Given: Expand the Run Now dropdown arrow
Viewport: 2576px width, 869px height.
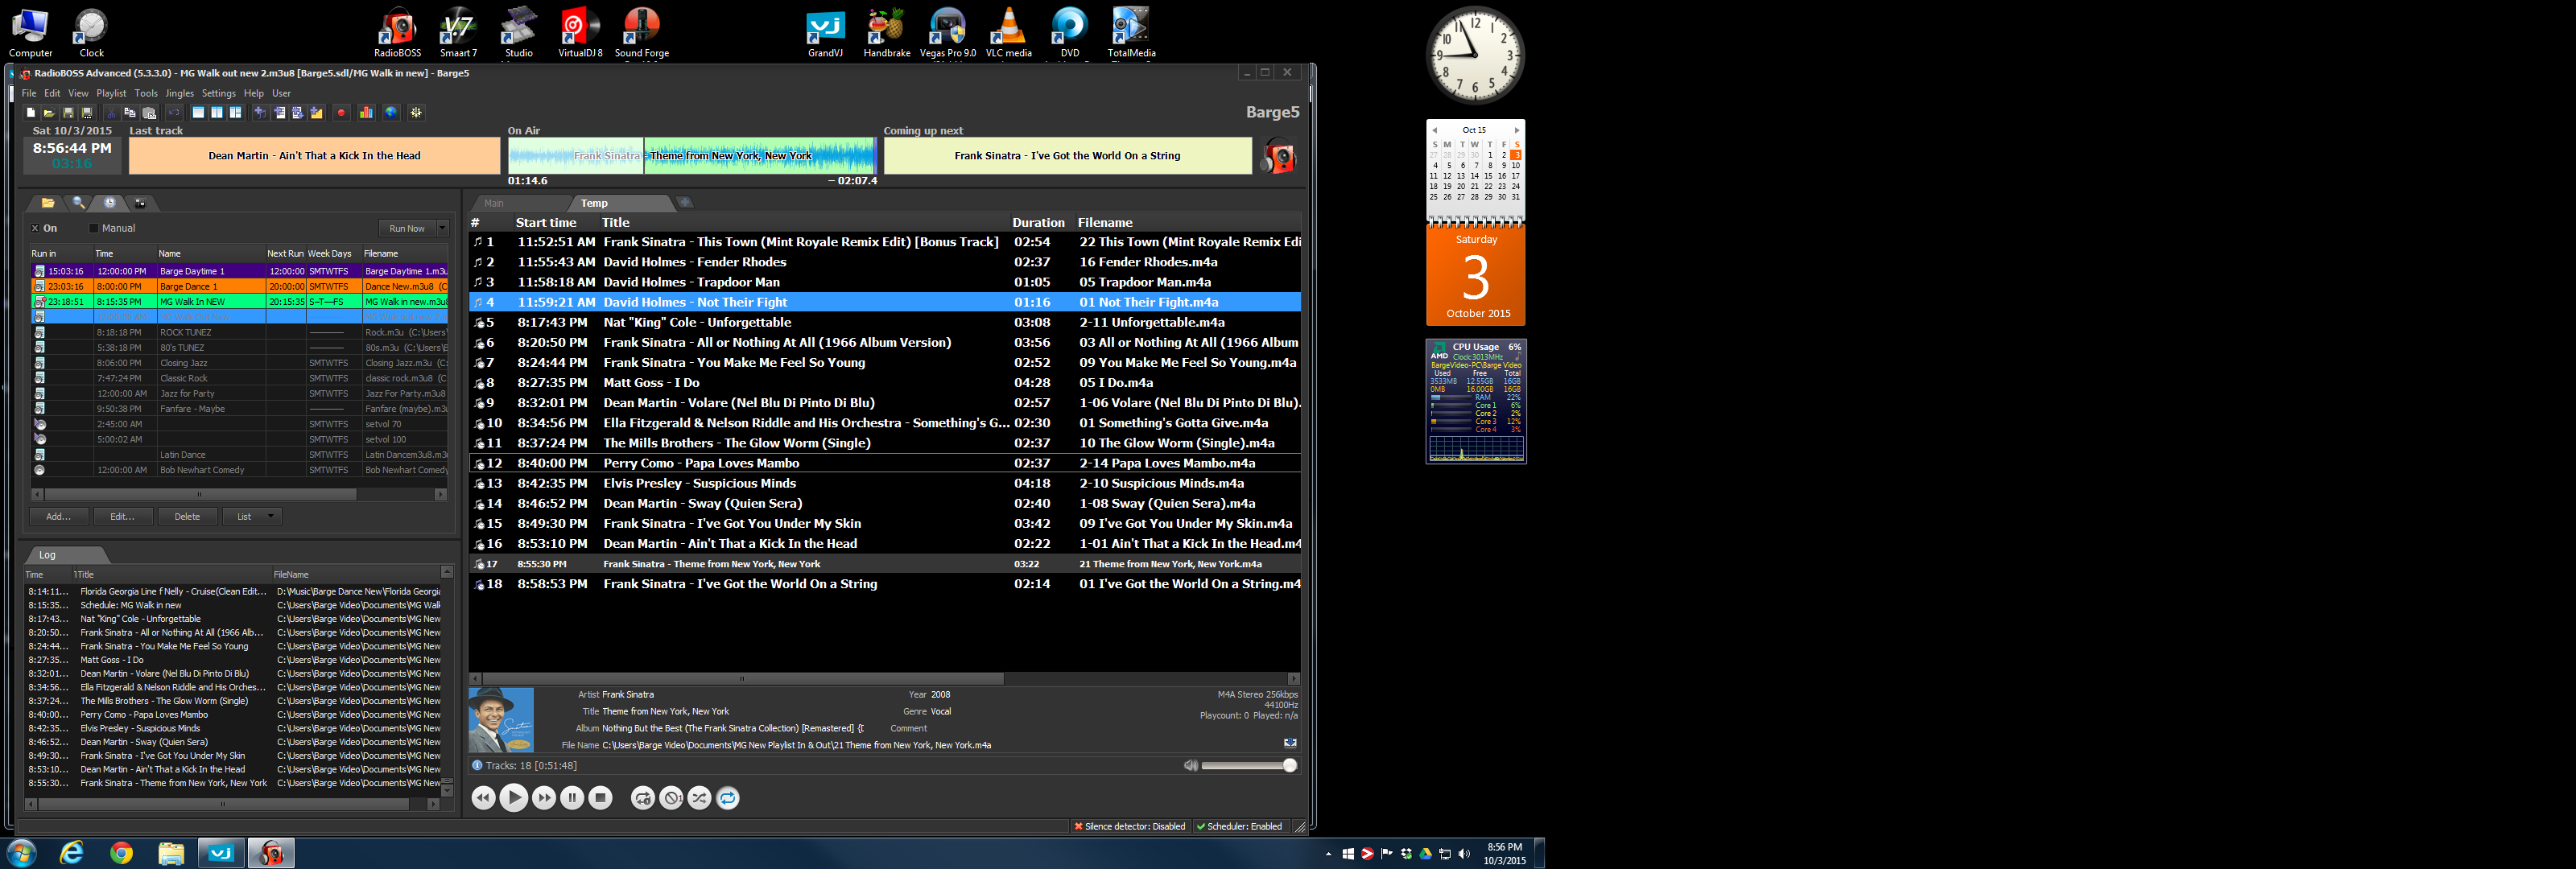Looking at the screenshot, I should coord(443,229).
